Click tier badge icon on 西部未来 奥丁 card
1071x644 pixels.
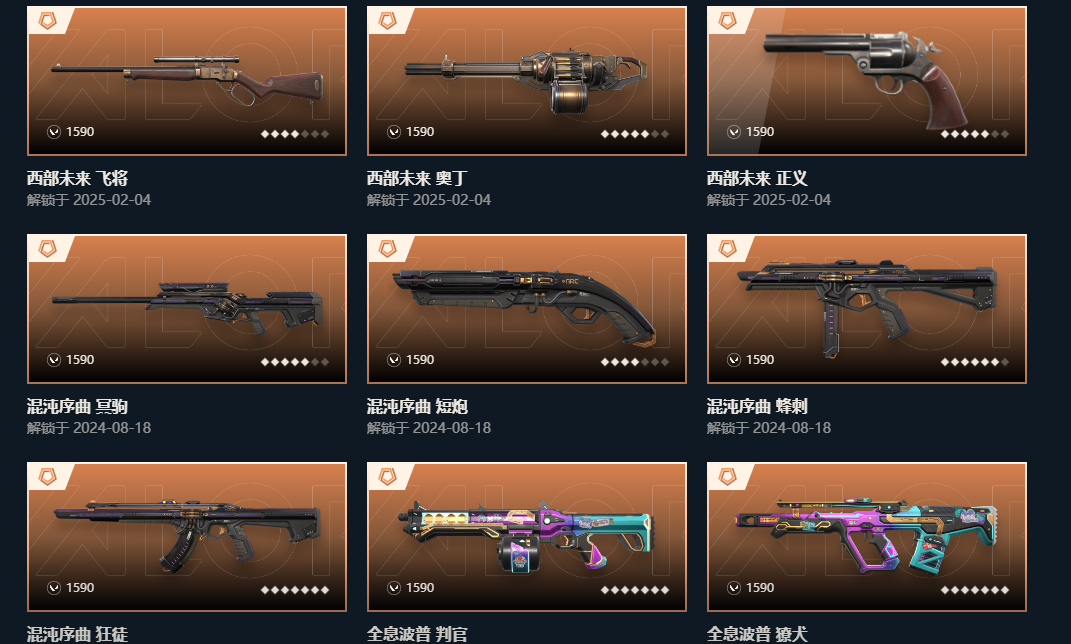(x=387, y=21)
